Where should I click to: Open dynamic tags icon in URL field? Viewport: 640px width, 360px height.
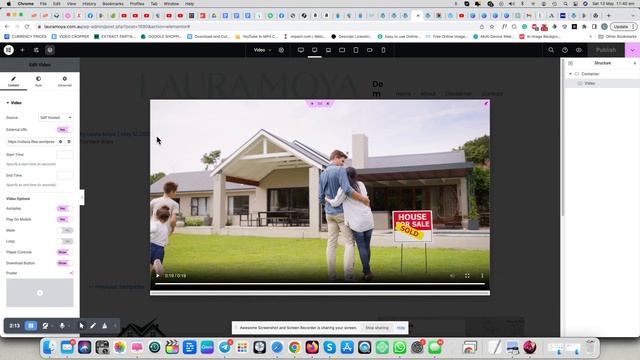[61, 142]
